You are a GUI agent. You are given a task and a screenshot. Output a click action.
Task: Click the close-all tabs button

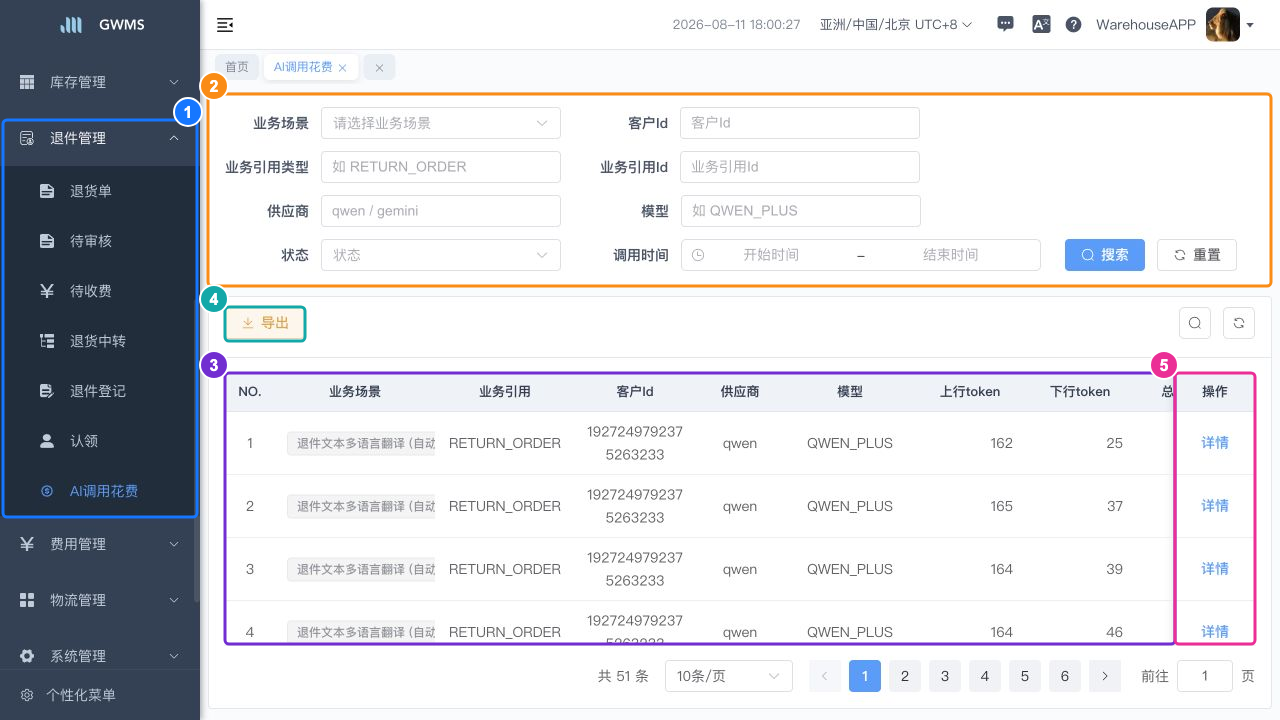tap(379, 67)
